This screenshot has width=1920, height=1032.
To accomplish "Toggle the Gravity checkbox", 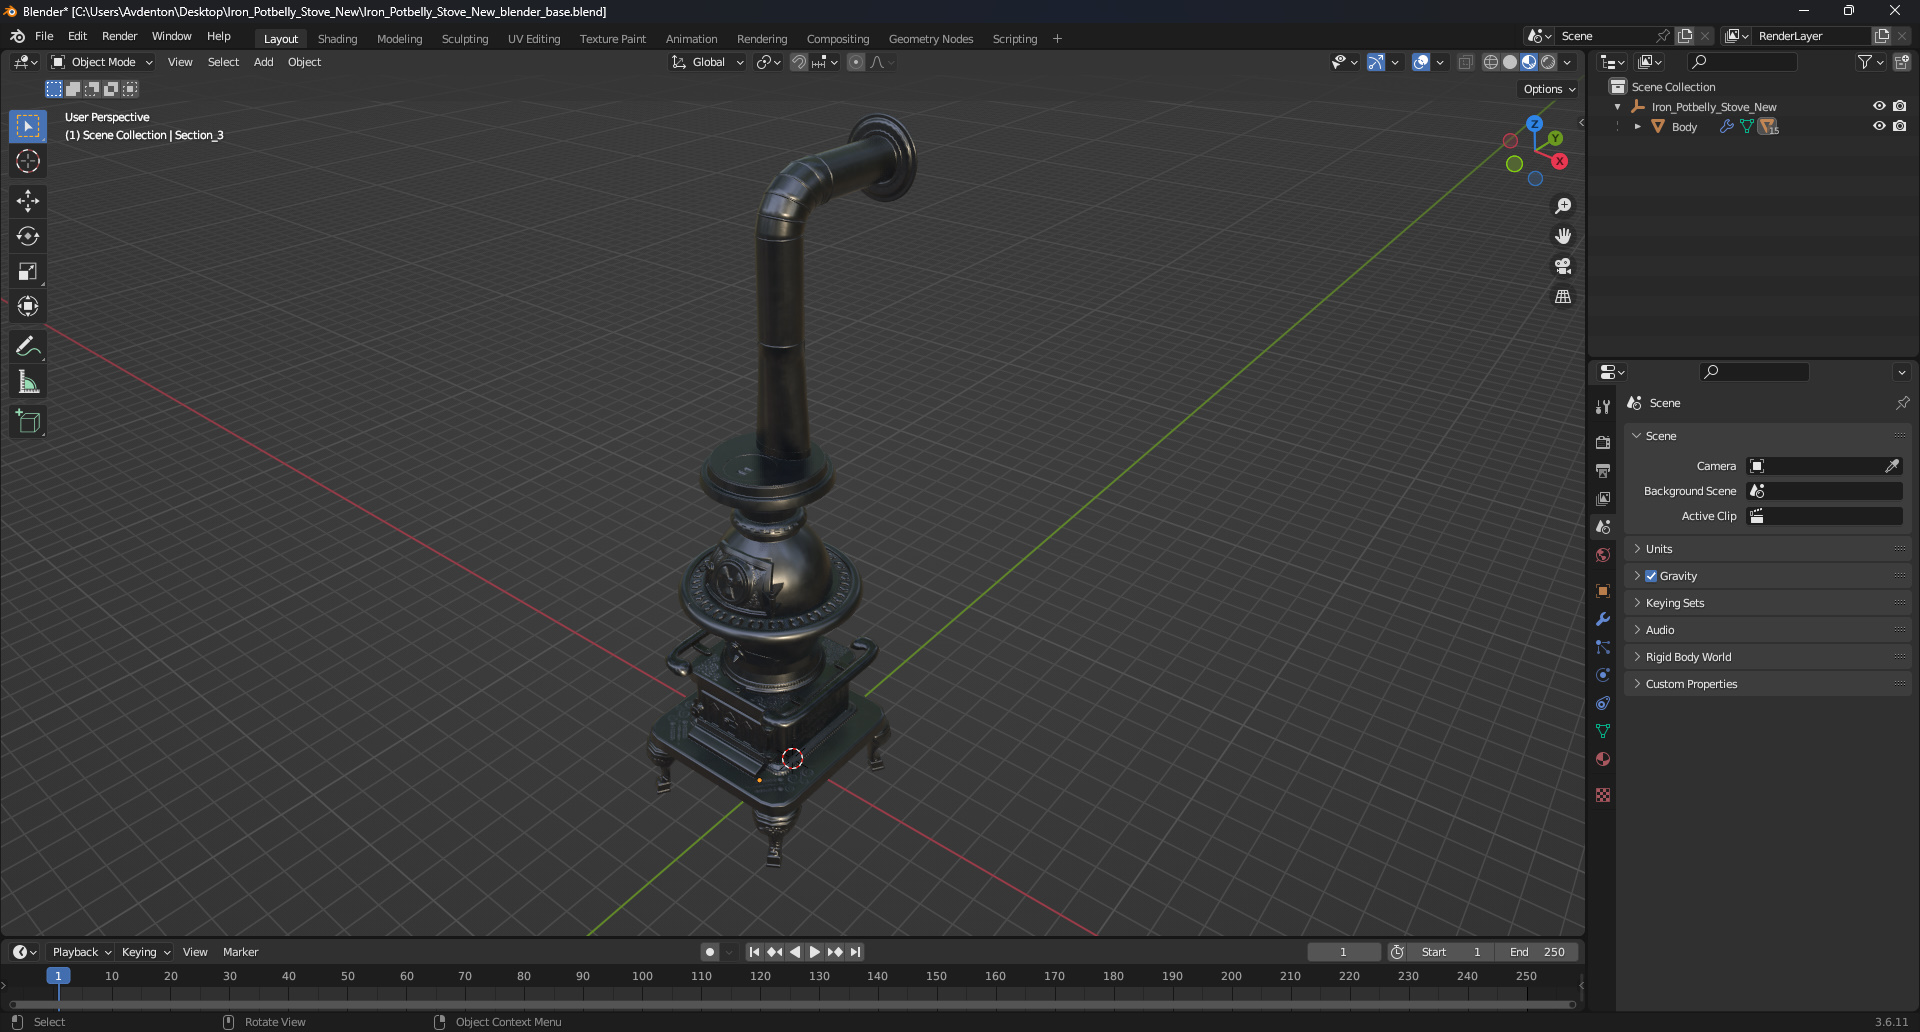I will click(x=1651, y=576).
